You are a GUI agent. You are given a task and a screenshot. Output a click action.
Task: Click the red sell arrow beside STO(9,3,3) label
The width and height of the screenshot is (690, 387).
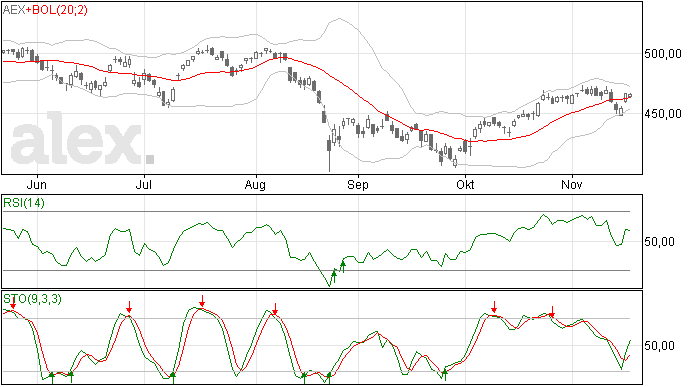pyautogui.click(x=13, y=302)
